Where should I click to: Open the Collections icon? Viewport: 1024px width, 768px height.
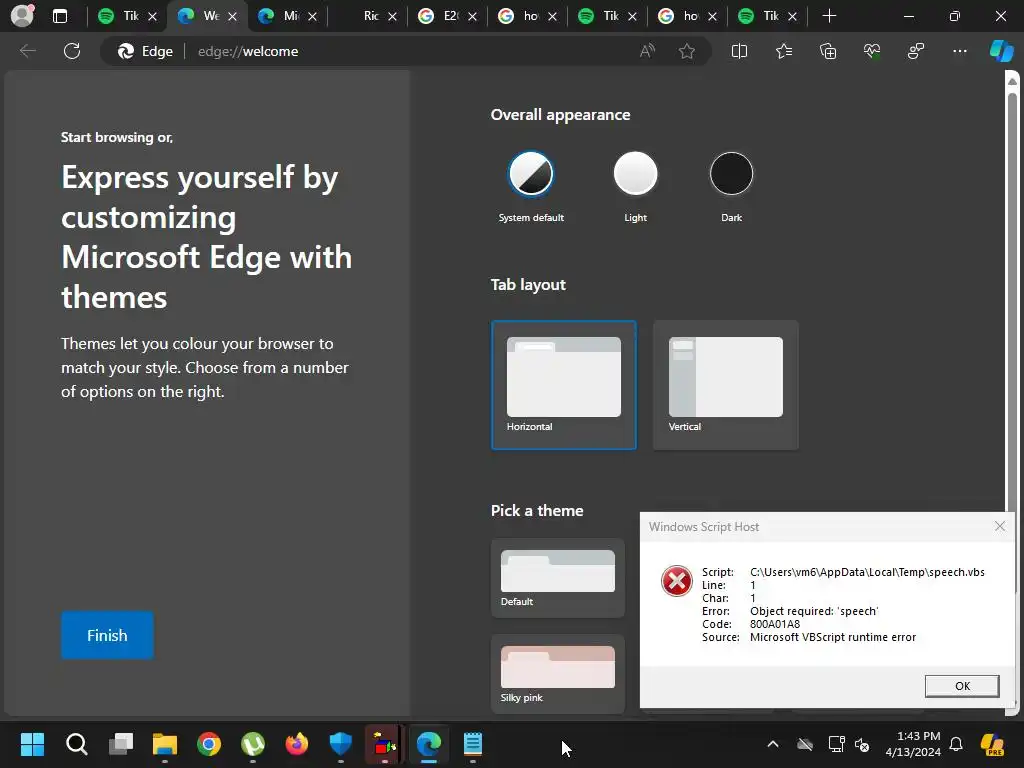pos(828,51)
